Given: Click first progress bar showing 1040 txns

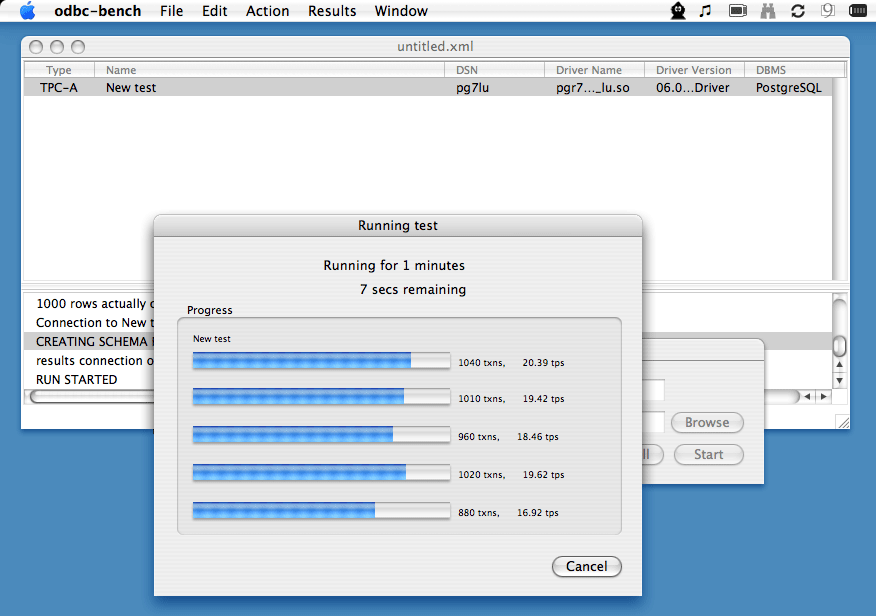Looking at the screenshot, I should (x=321, y=361).
